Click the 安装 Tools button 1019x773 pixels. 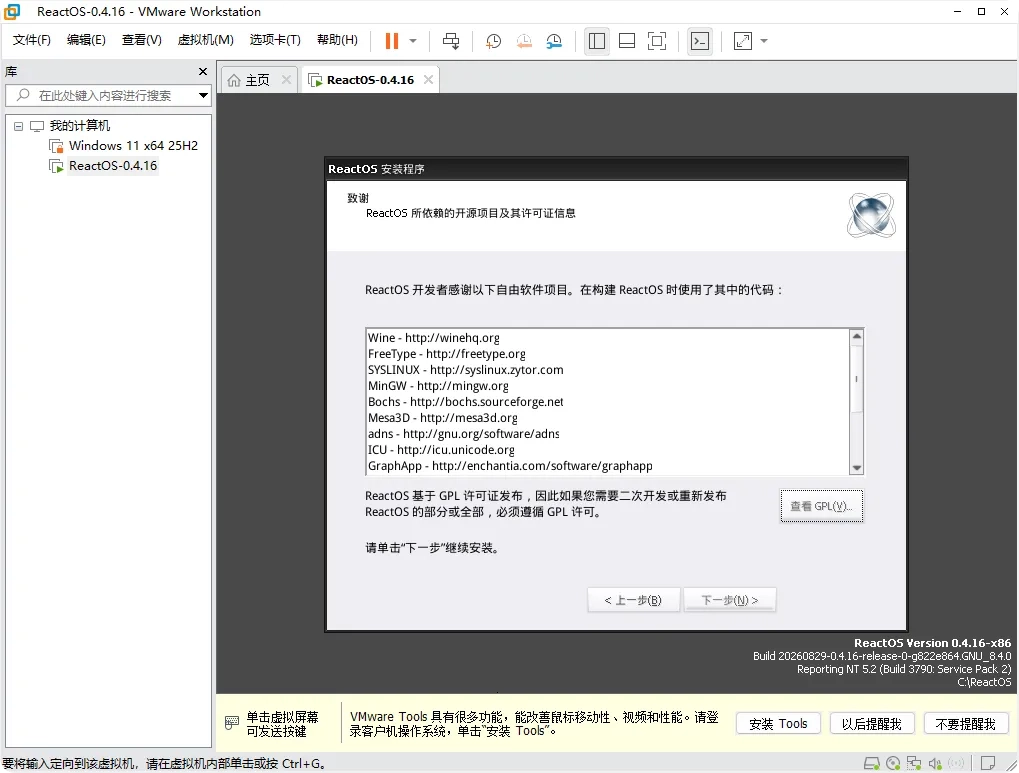point(778,724)
